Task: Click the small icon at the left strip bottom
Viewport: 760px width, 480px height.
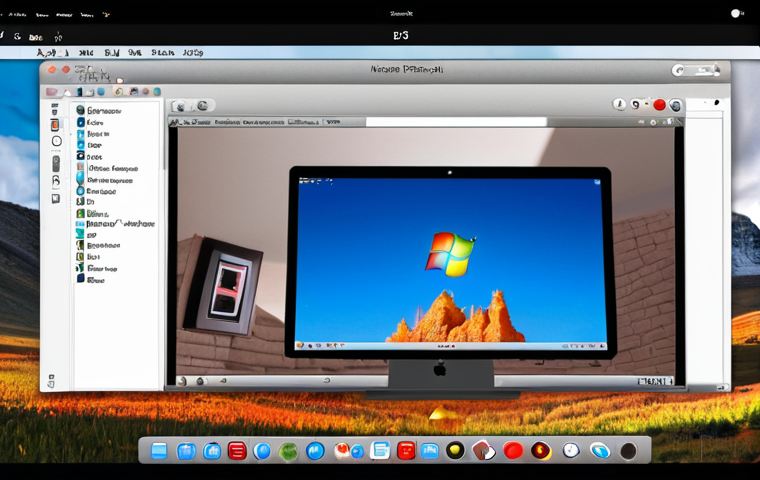Action: click(51, 381)
